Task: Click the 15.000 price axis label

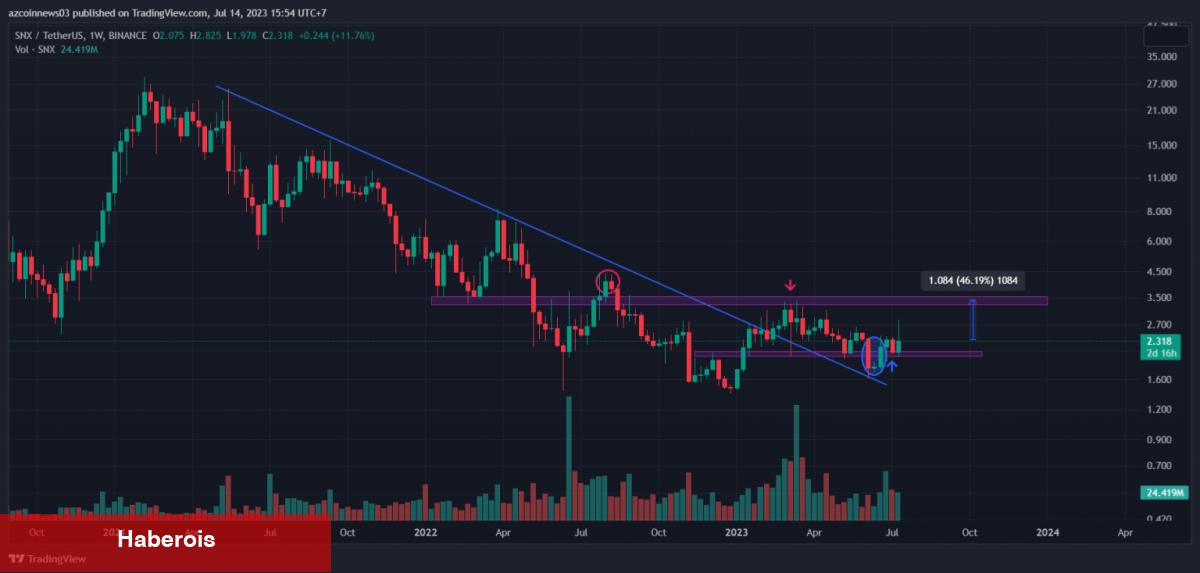Action: coord(1161,145)
